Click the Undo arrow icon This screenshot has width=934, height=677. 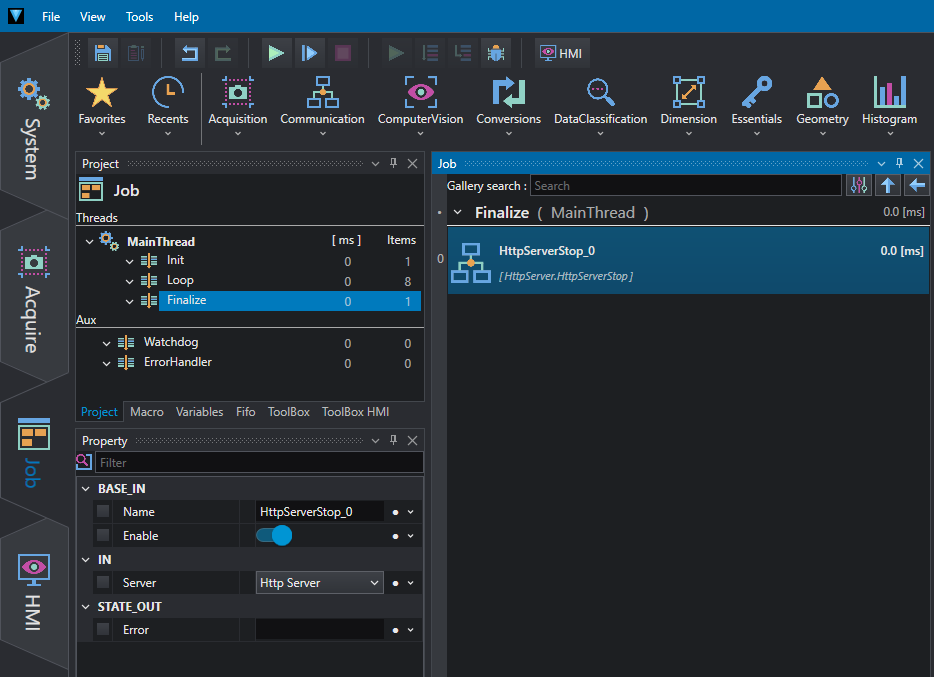[x=190, y=53]
